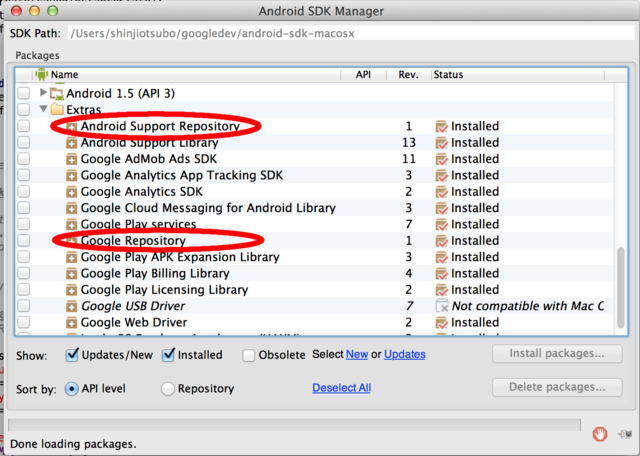Select the Google Play Licensing Library row
Viewport: 640px width, 456px height.
pyautogui.click(x=314, y=290)
